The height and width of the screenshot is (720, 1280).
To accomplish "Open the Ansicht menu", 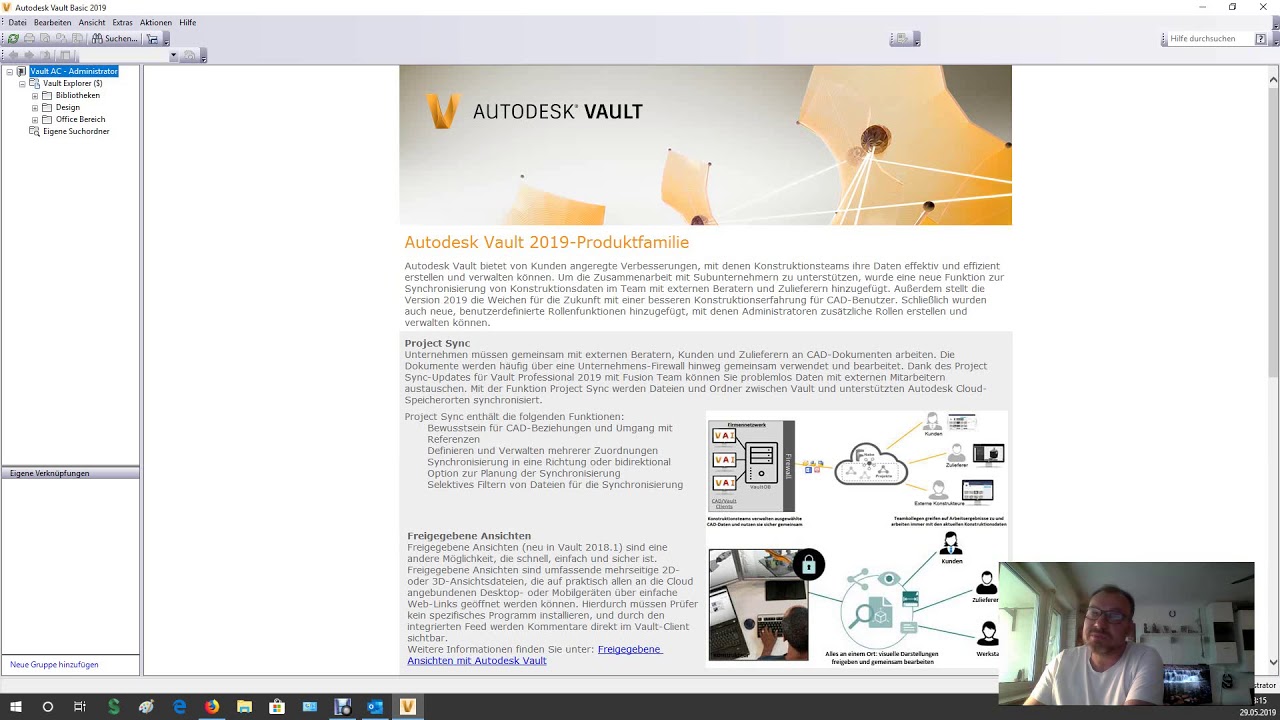I will coord(92,22).
